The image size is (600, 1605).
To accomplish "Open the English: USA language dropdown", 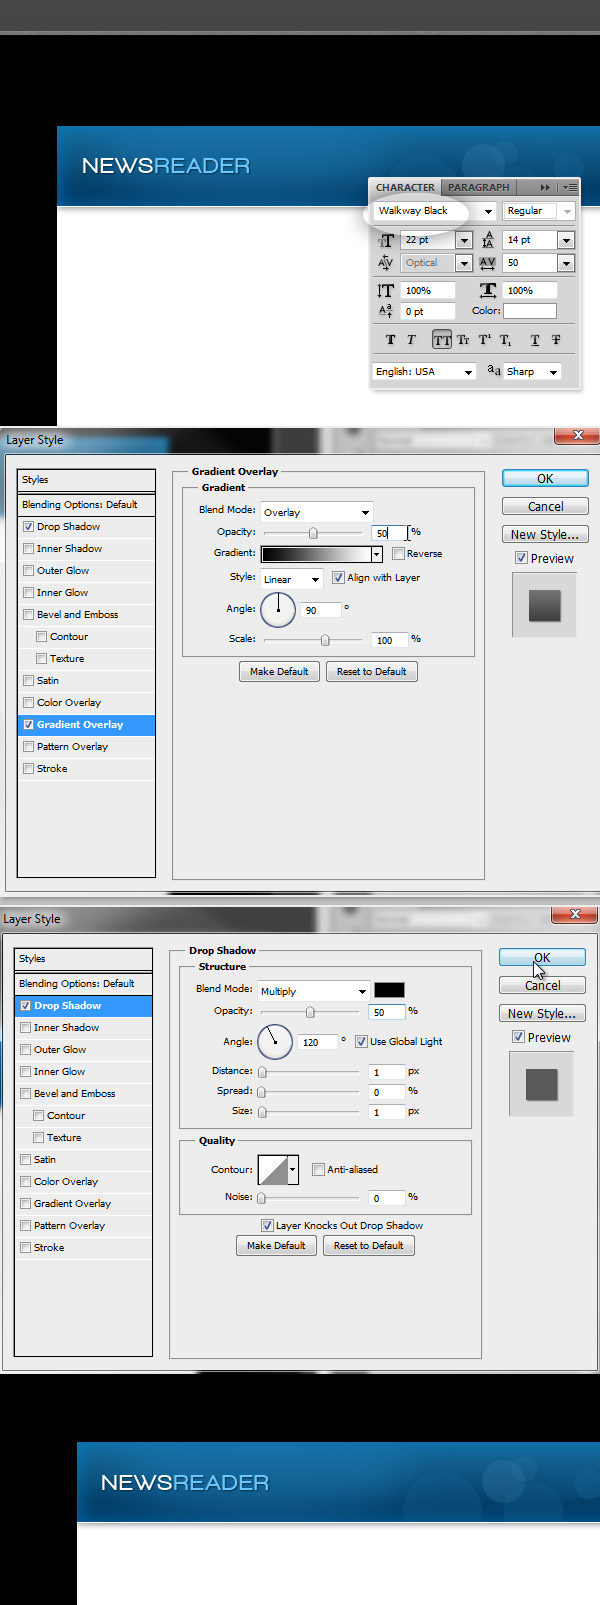I will pos(425,371).
